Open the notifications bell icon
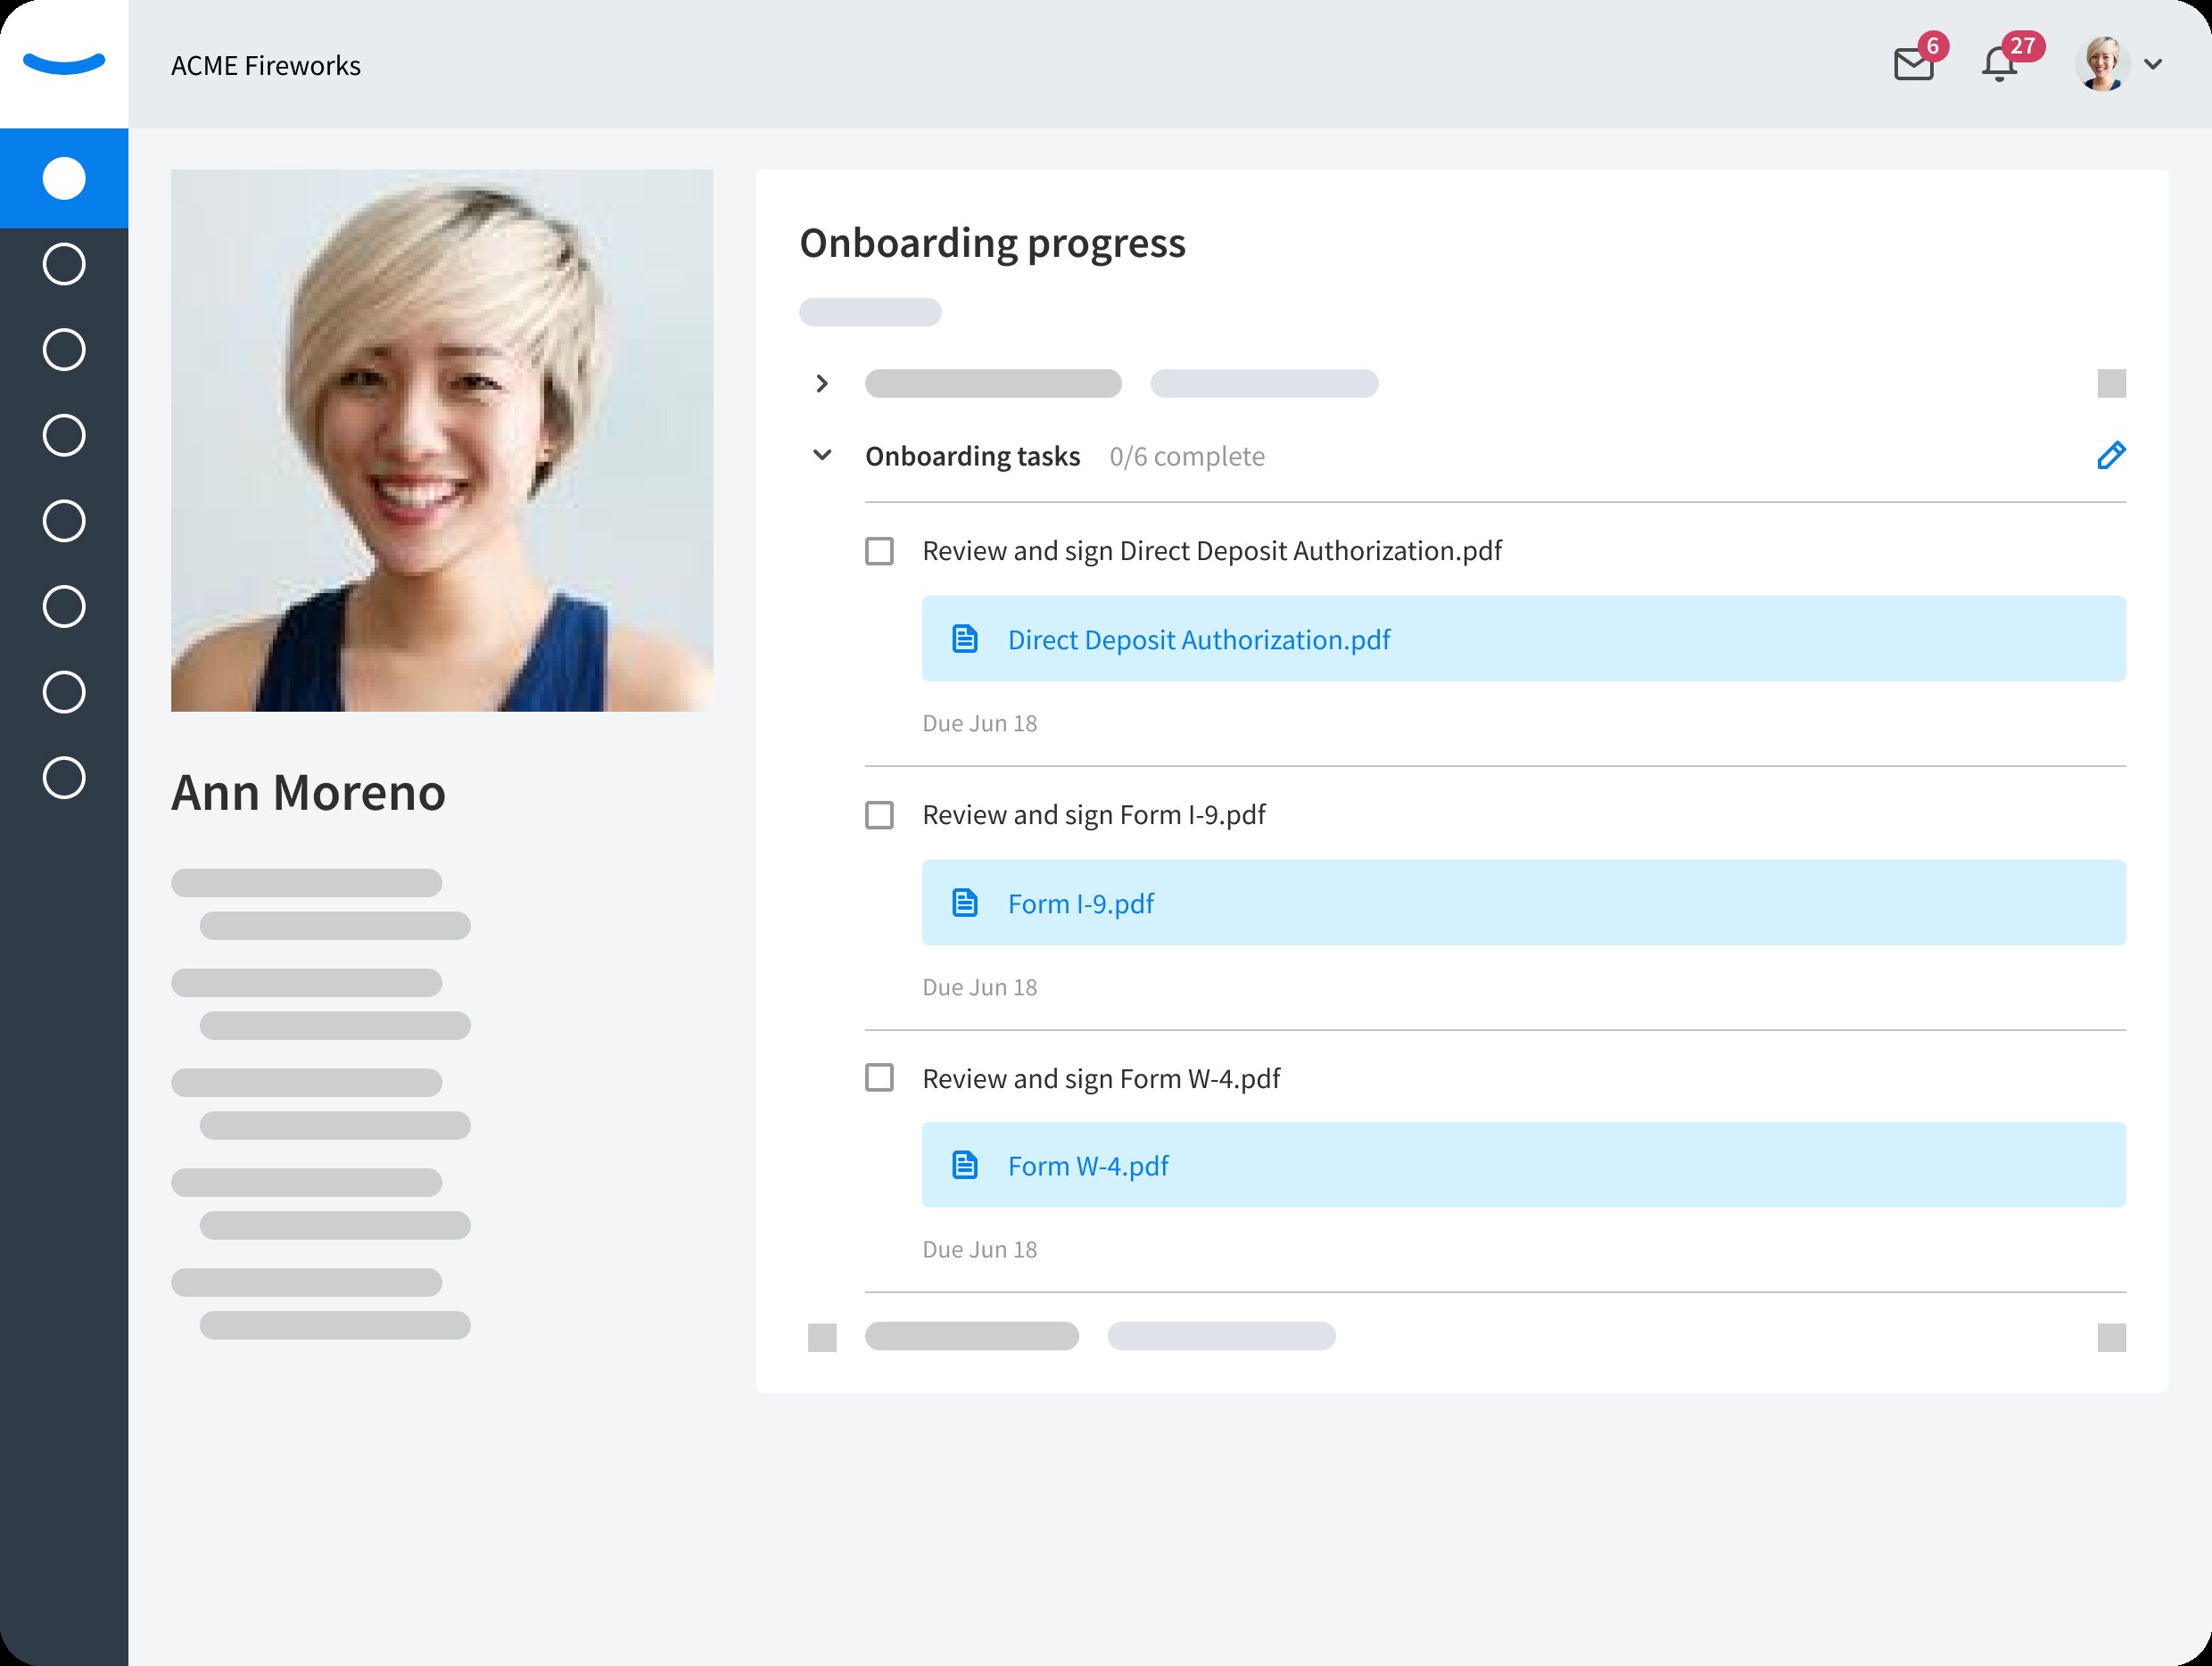The height and width of the screenshot is (1666, 2212). pos(1999,65)
